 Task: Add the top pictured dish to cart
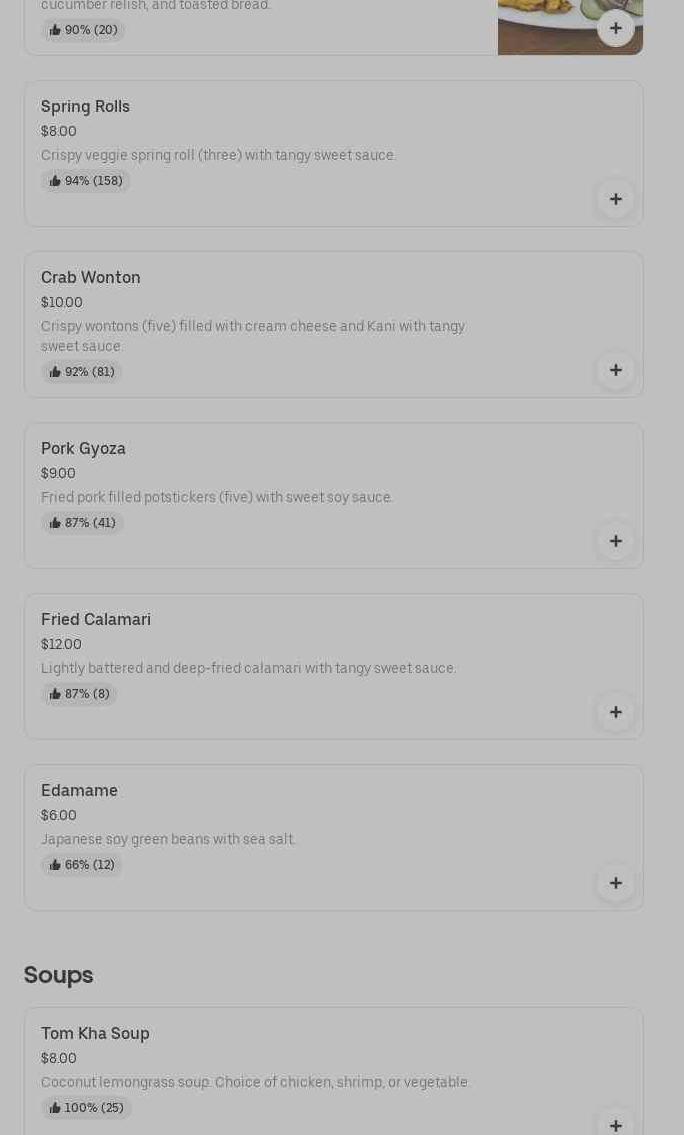(x=616, y=28)
